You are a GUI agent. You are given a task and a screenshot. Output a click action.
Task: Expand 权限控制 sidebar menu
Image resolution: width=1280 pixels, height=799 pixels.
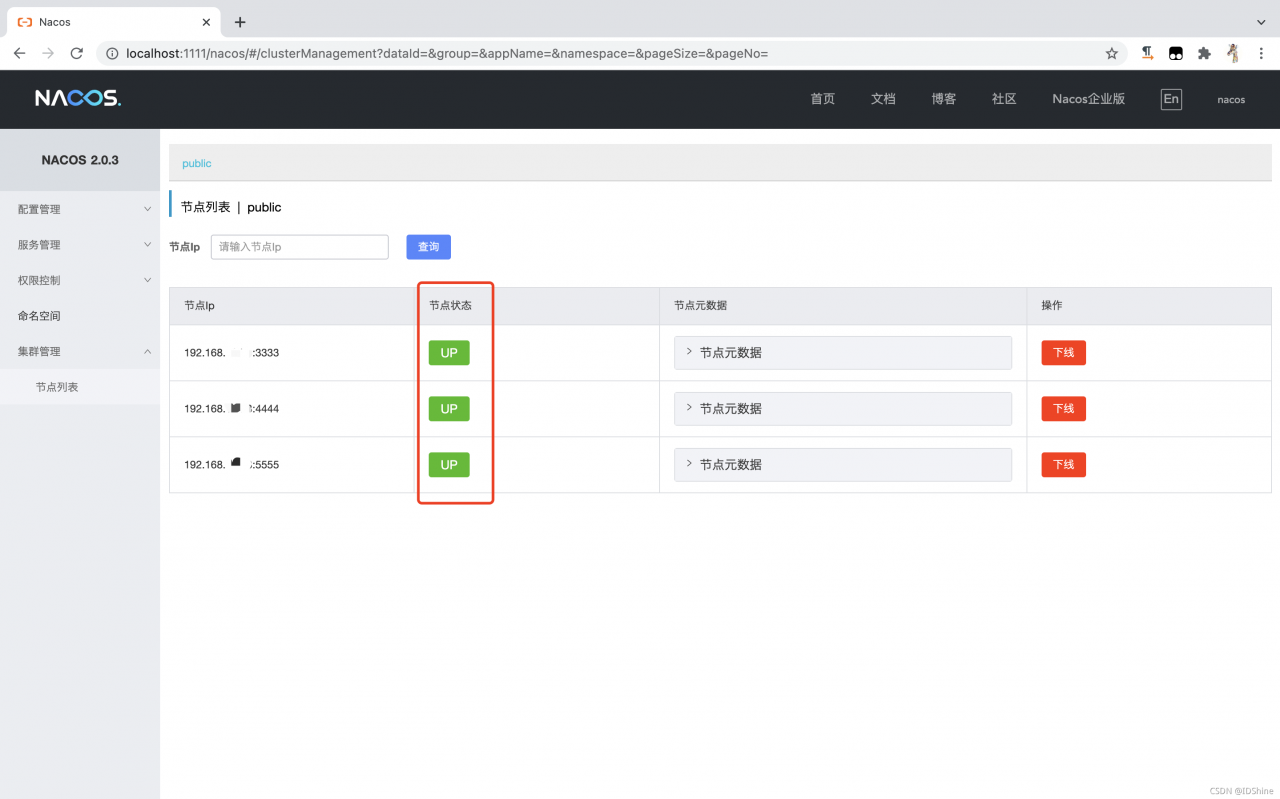(x=80, y=280)
